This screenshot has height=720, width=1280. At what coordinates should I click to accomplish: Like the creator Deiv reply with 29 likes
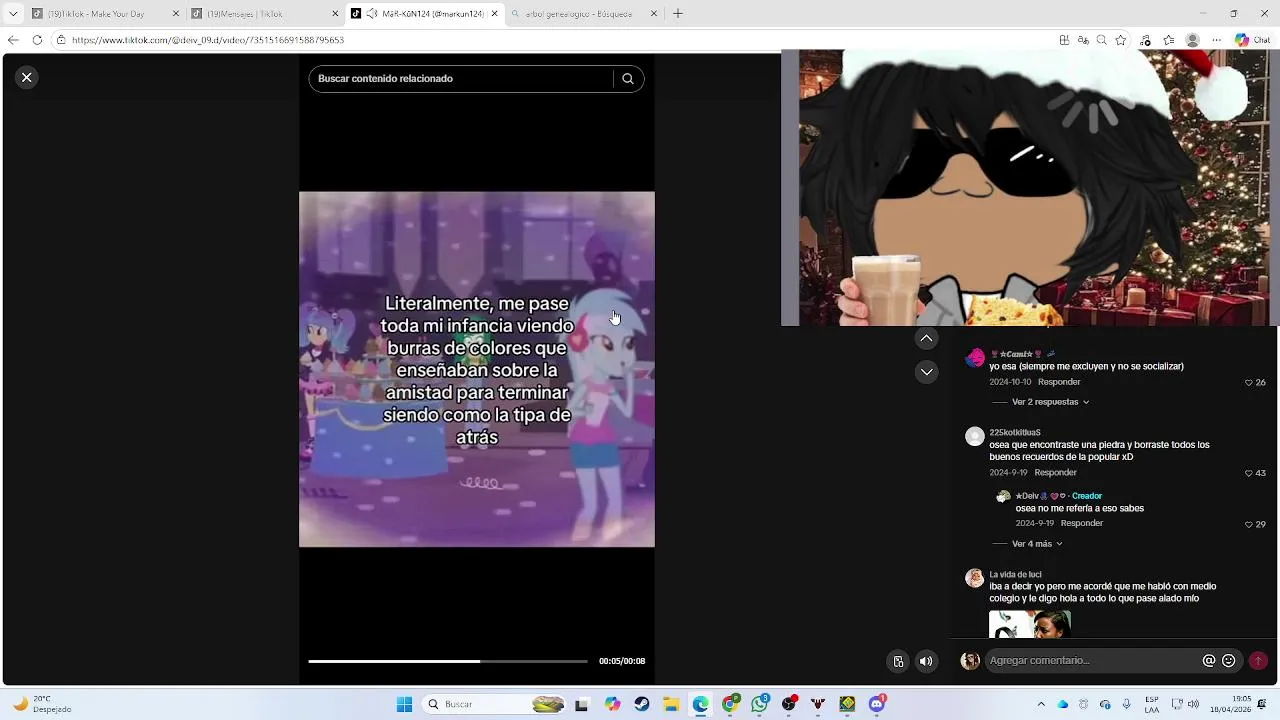1255,524
